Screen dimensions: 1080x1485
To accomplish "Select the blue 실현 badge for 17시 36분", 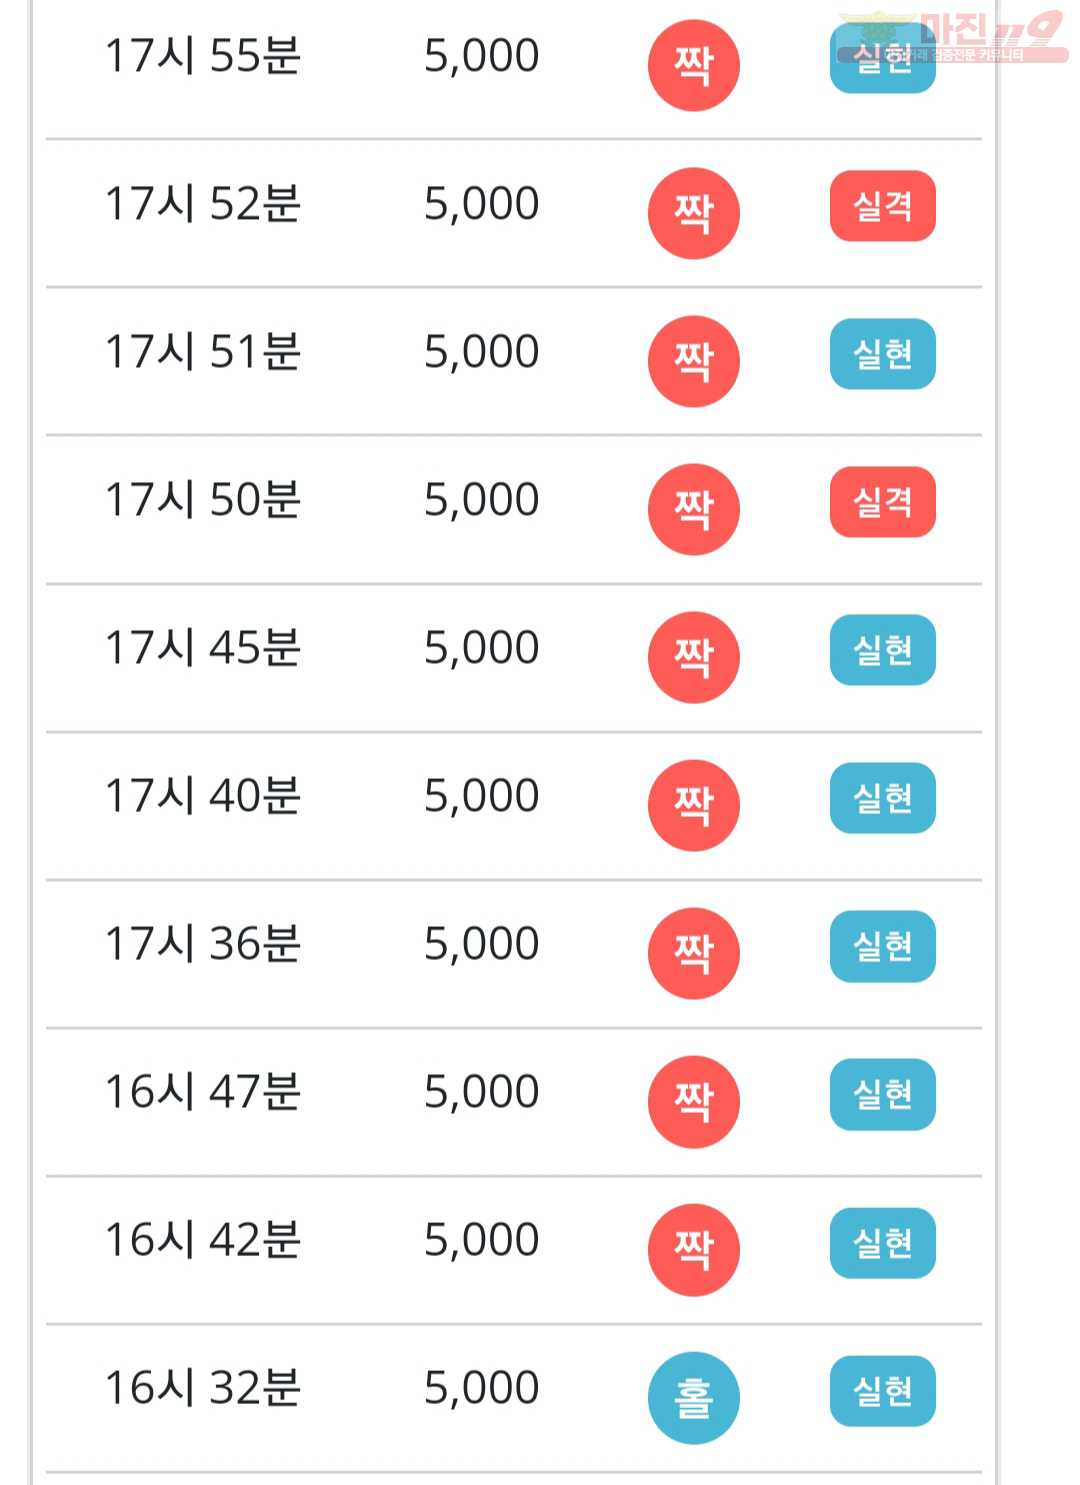I will coord(882,946).
